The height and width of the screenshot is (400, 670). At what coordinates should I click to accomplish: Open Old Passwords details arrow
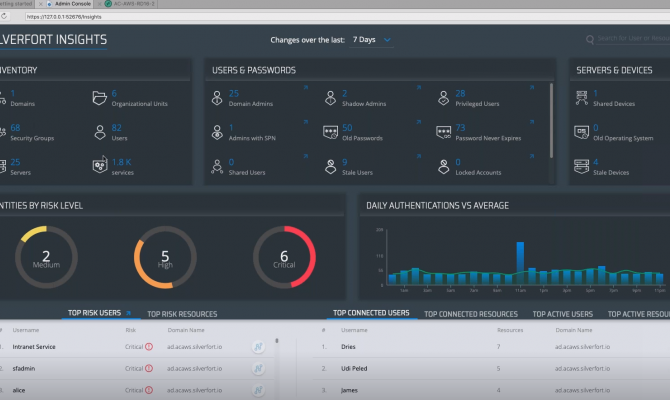pyautogui.click(x=419, y=122)
